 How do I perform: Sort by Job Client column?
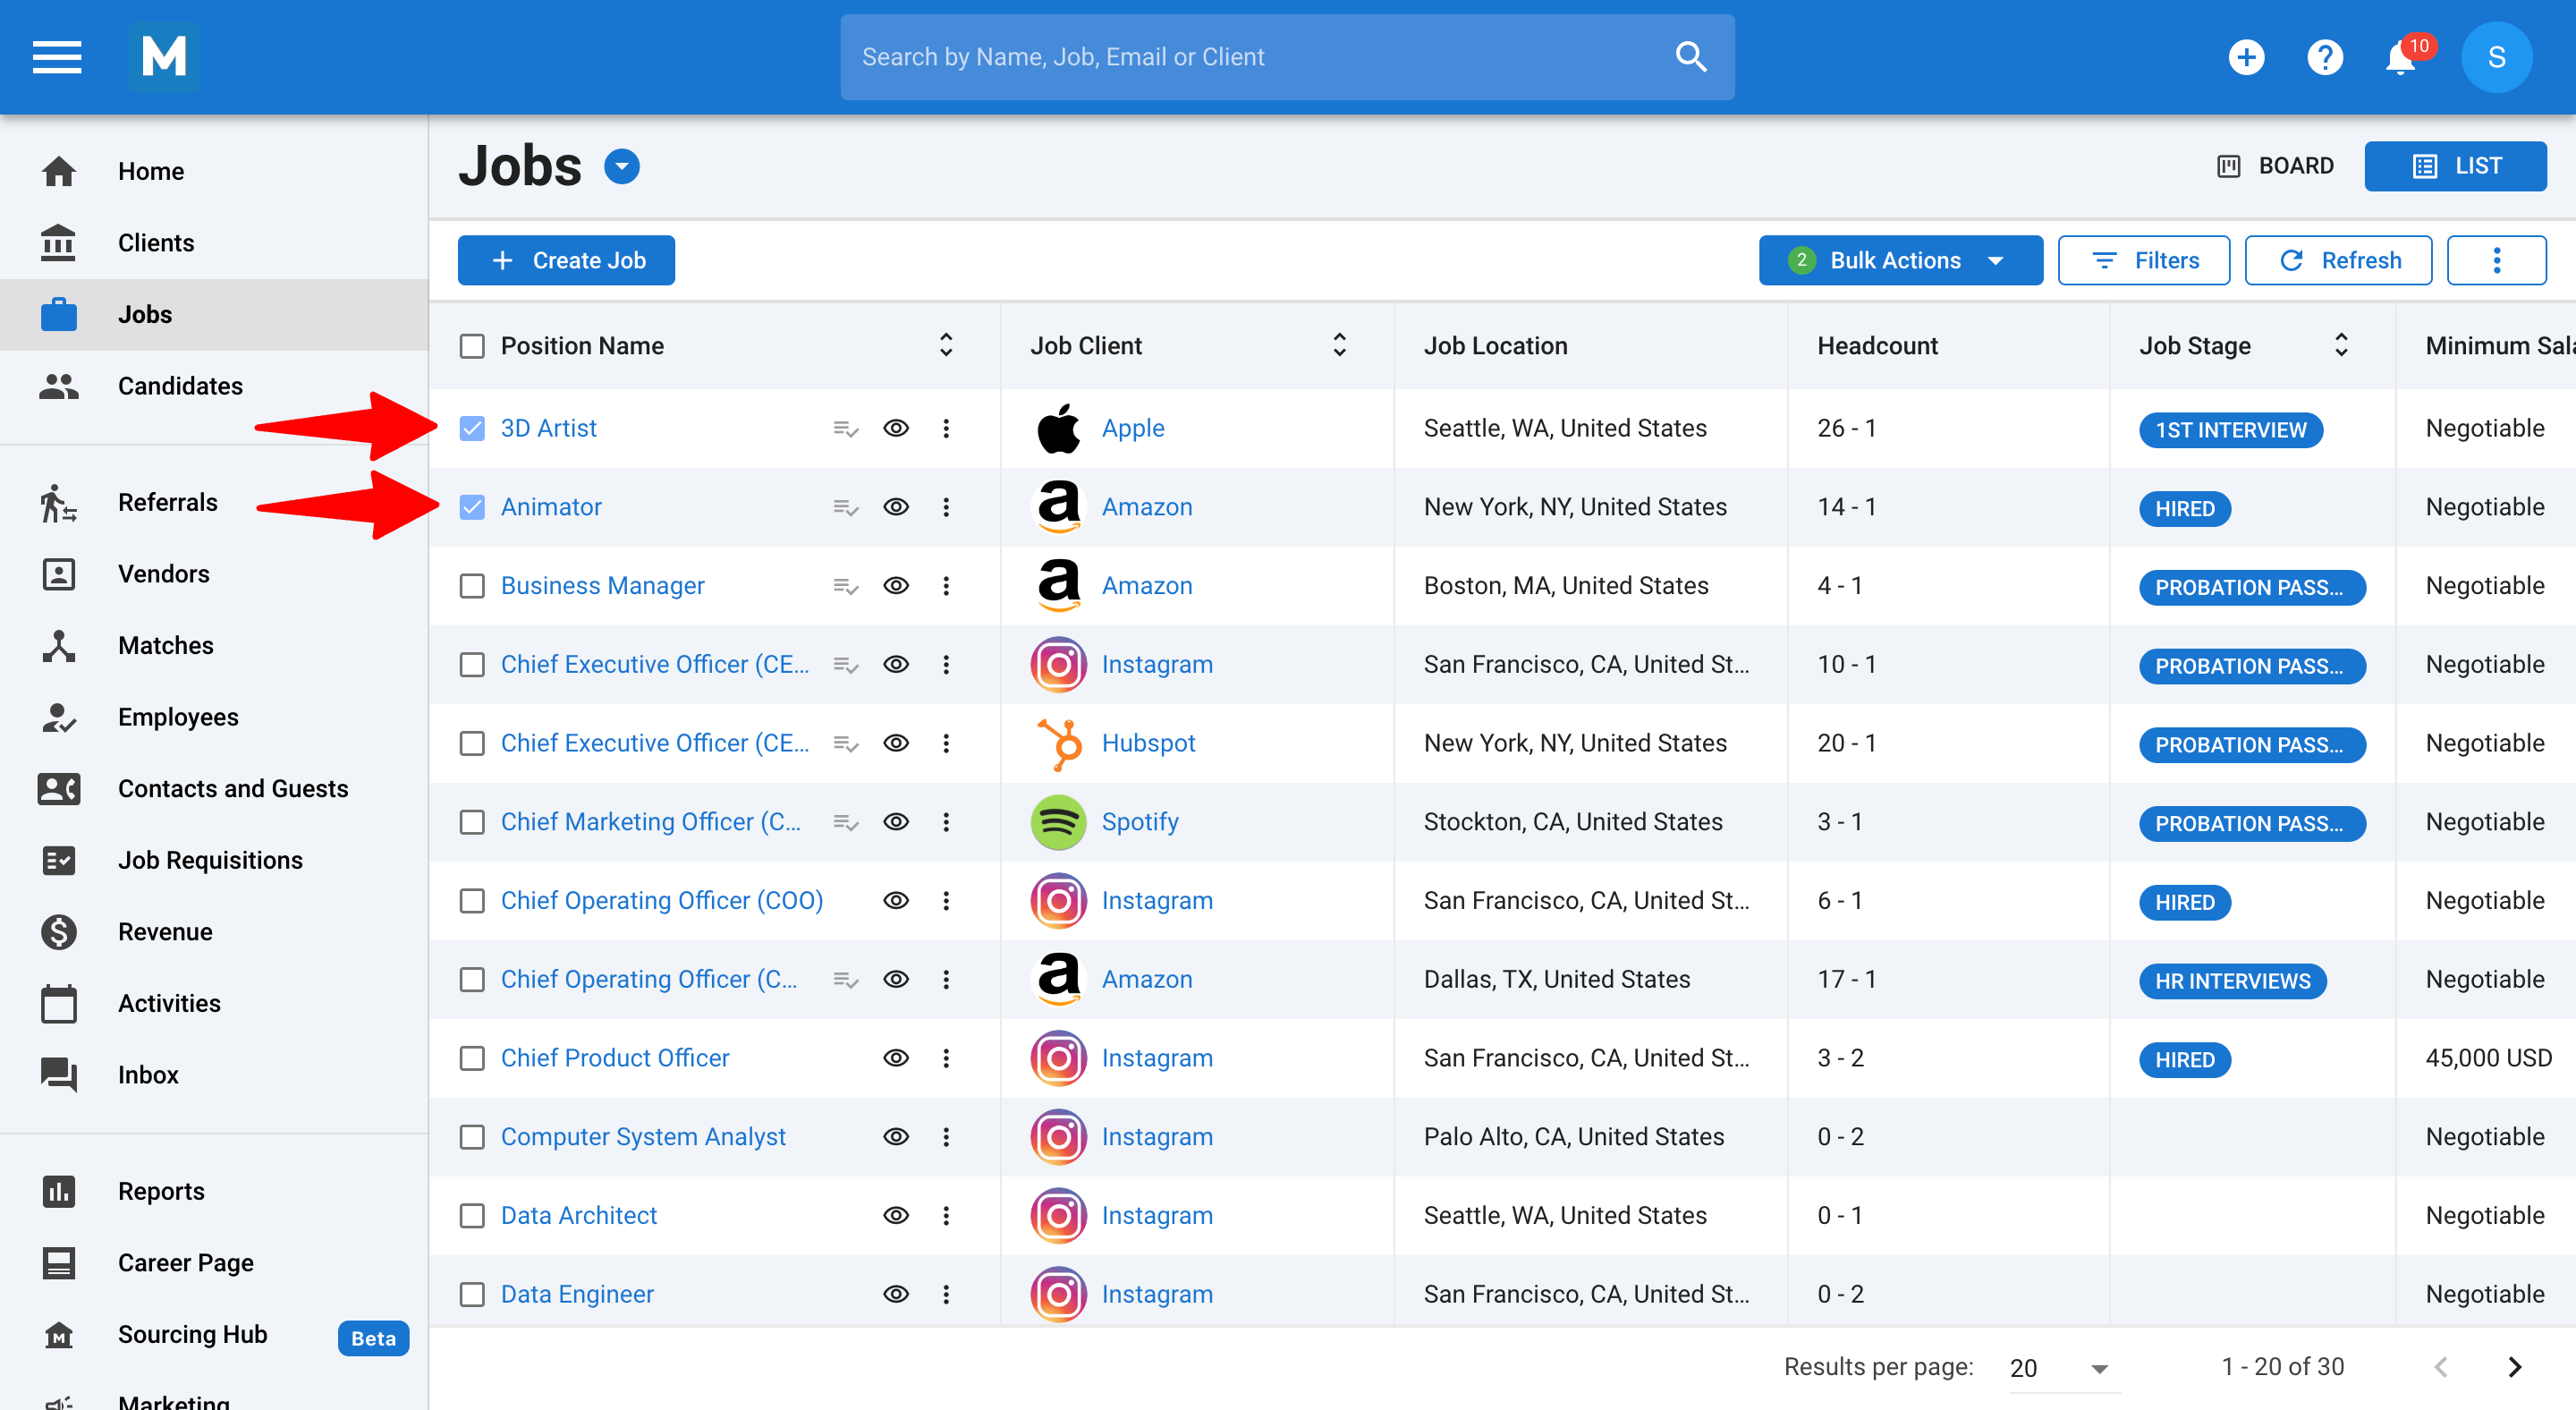[1339, 345]
